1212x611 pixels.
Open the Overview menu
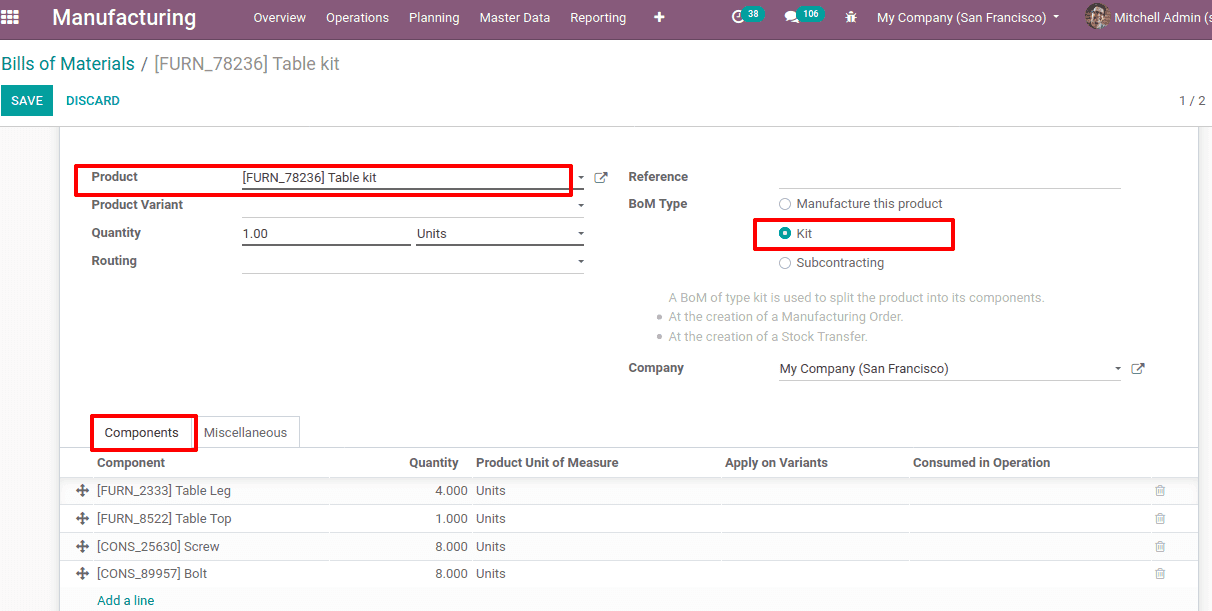[x=280, y=18]
